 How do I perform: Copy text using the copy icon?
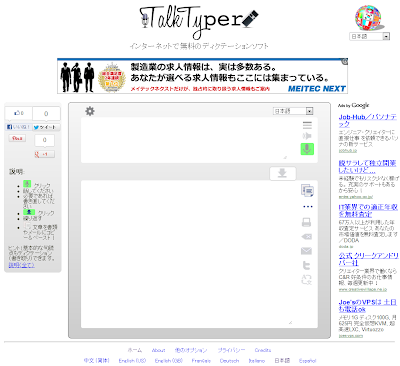[x=307, y=190]
